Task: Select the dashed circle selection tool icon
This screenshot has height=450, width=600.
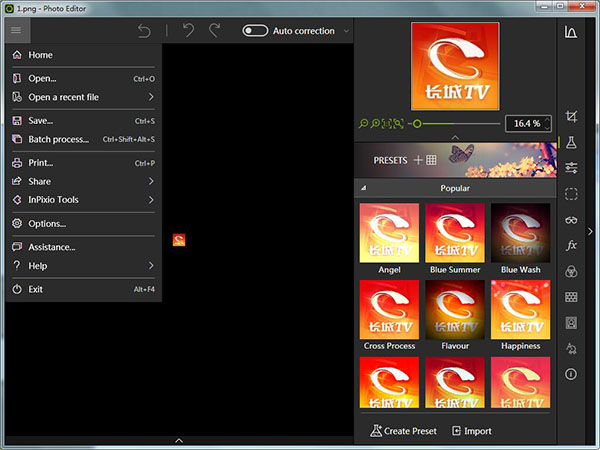Action: click(x=571, y=194)
